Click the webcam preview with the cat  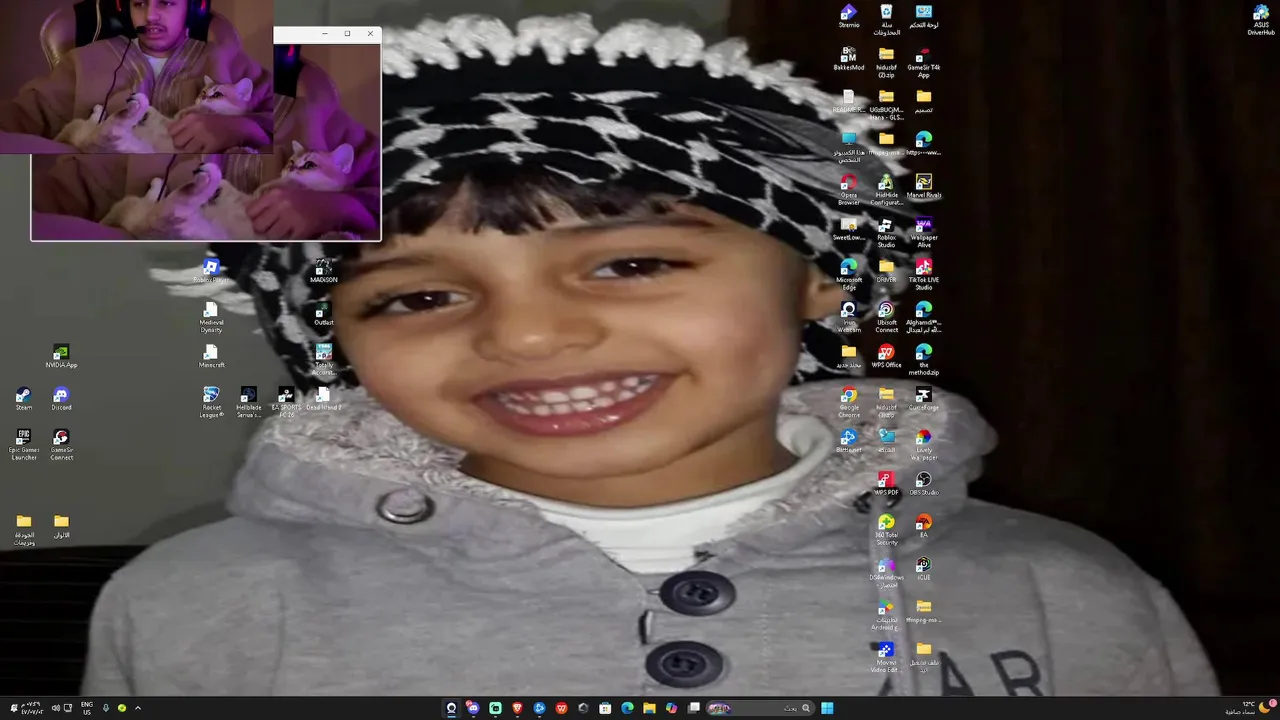(206, 141)
